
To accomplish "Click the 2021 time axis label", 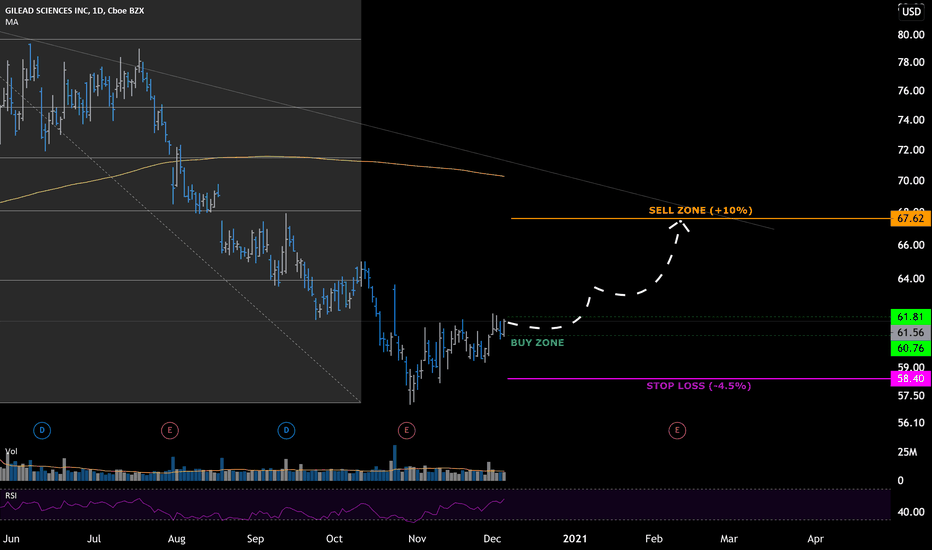I will click(x=575, y=539).
